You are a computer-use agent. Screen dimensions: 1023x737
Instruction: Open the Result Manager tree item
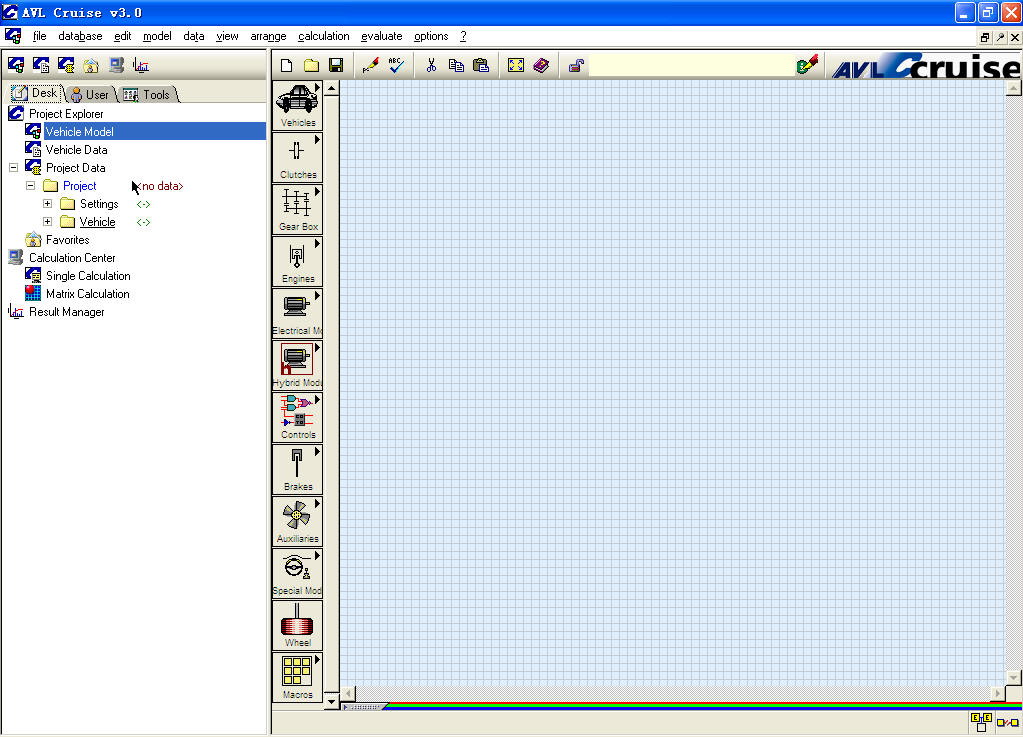[x=67, y=312]
